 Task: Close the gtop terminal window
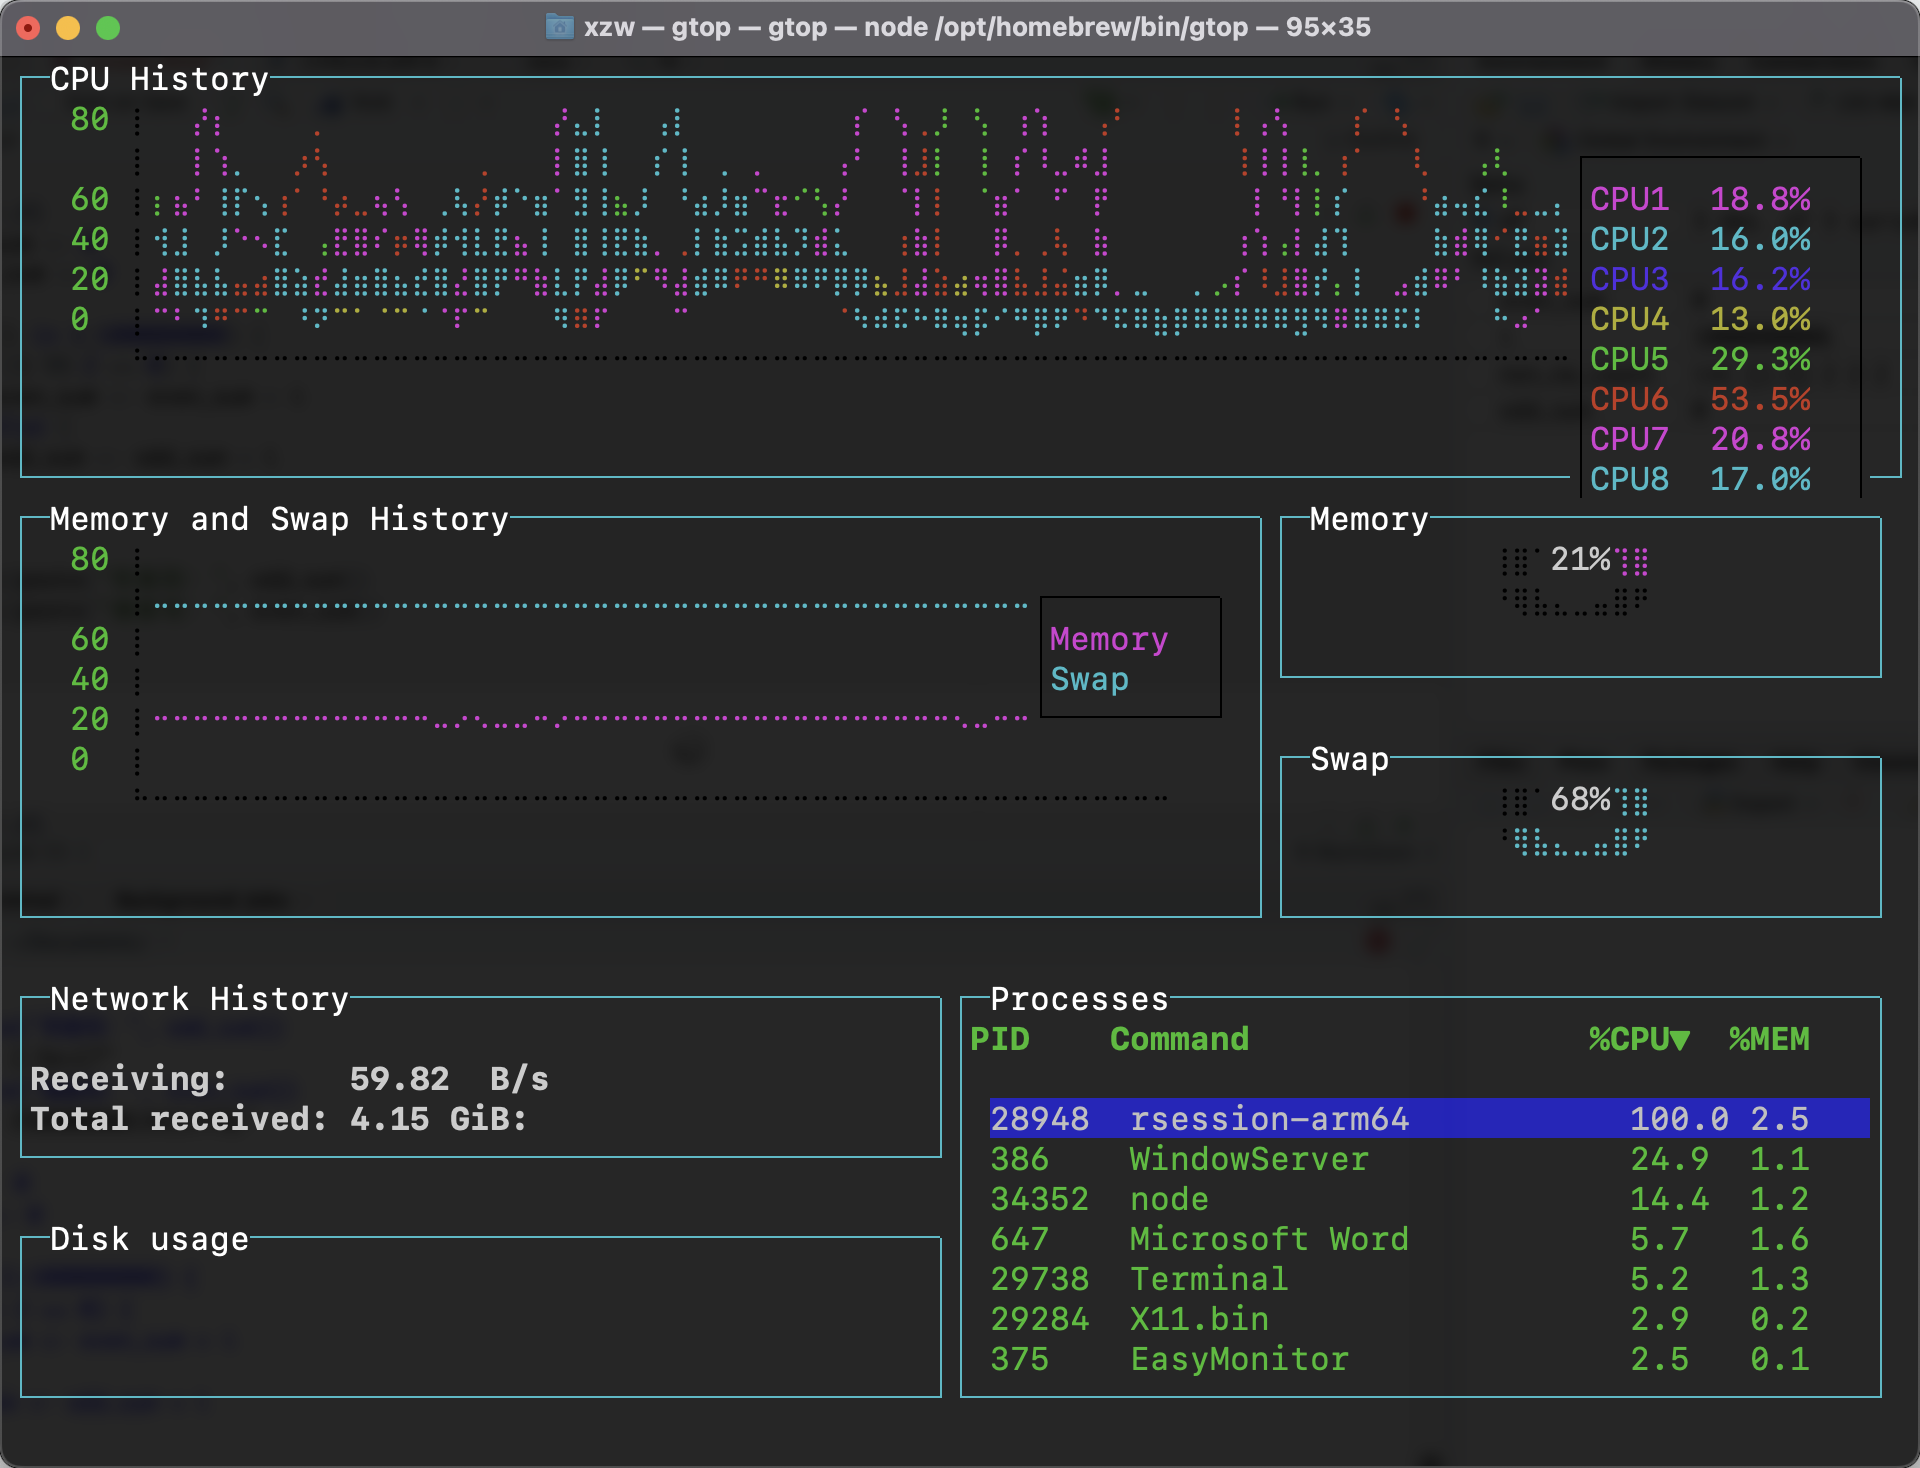[28, 28]
